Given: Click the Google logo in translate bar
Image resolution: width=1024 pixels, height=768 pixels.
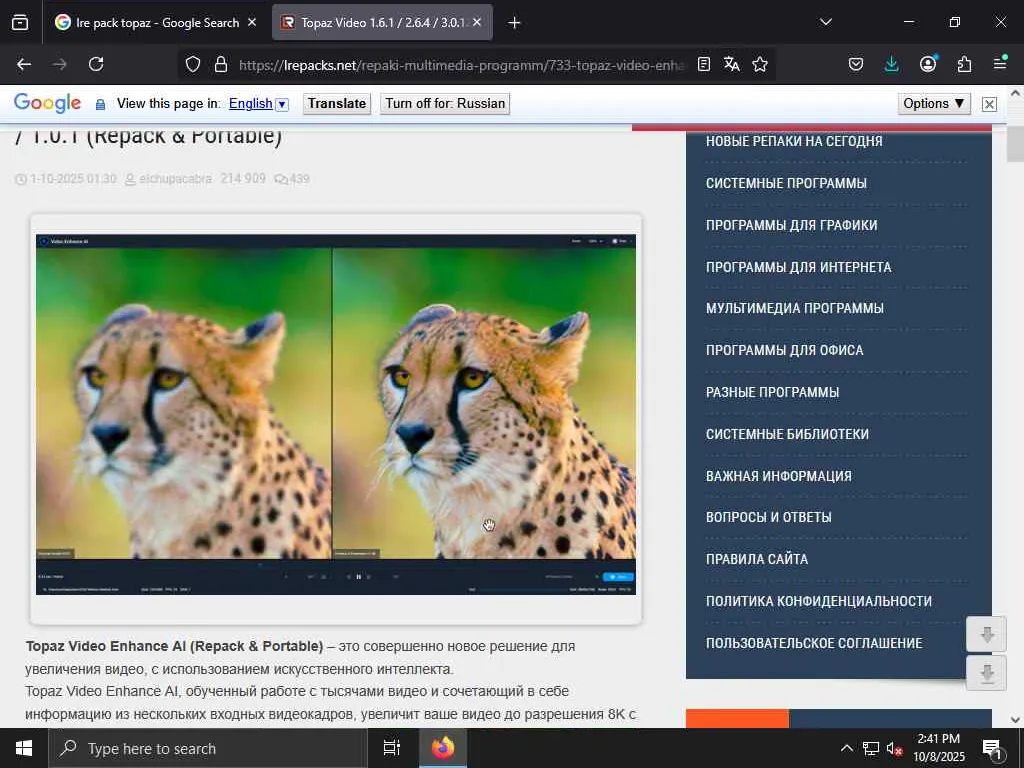Looking at the screenshot, I should click(x=47, y=103).
